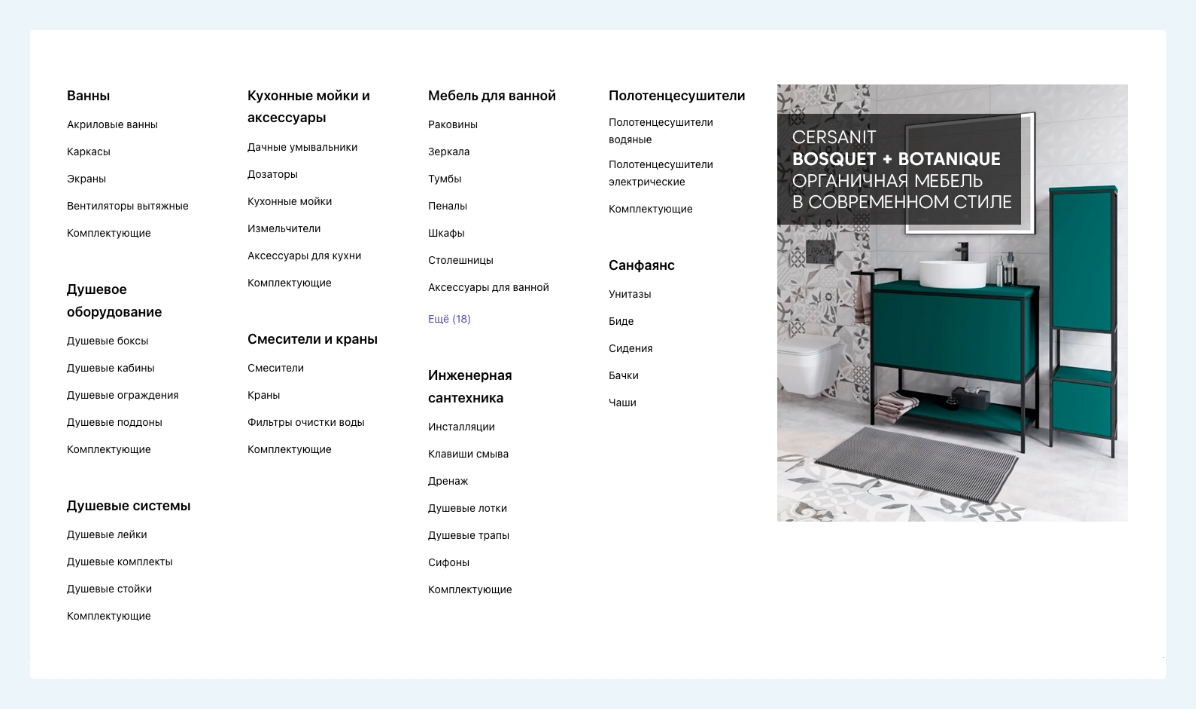
Task: Go to "Полотенцесушители электрические"
Action: pyautogui.click(x=661, y=173)
